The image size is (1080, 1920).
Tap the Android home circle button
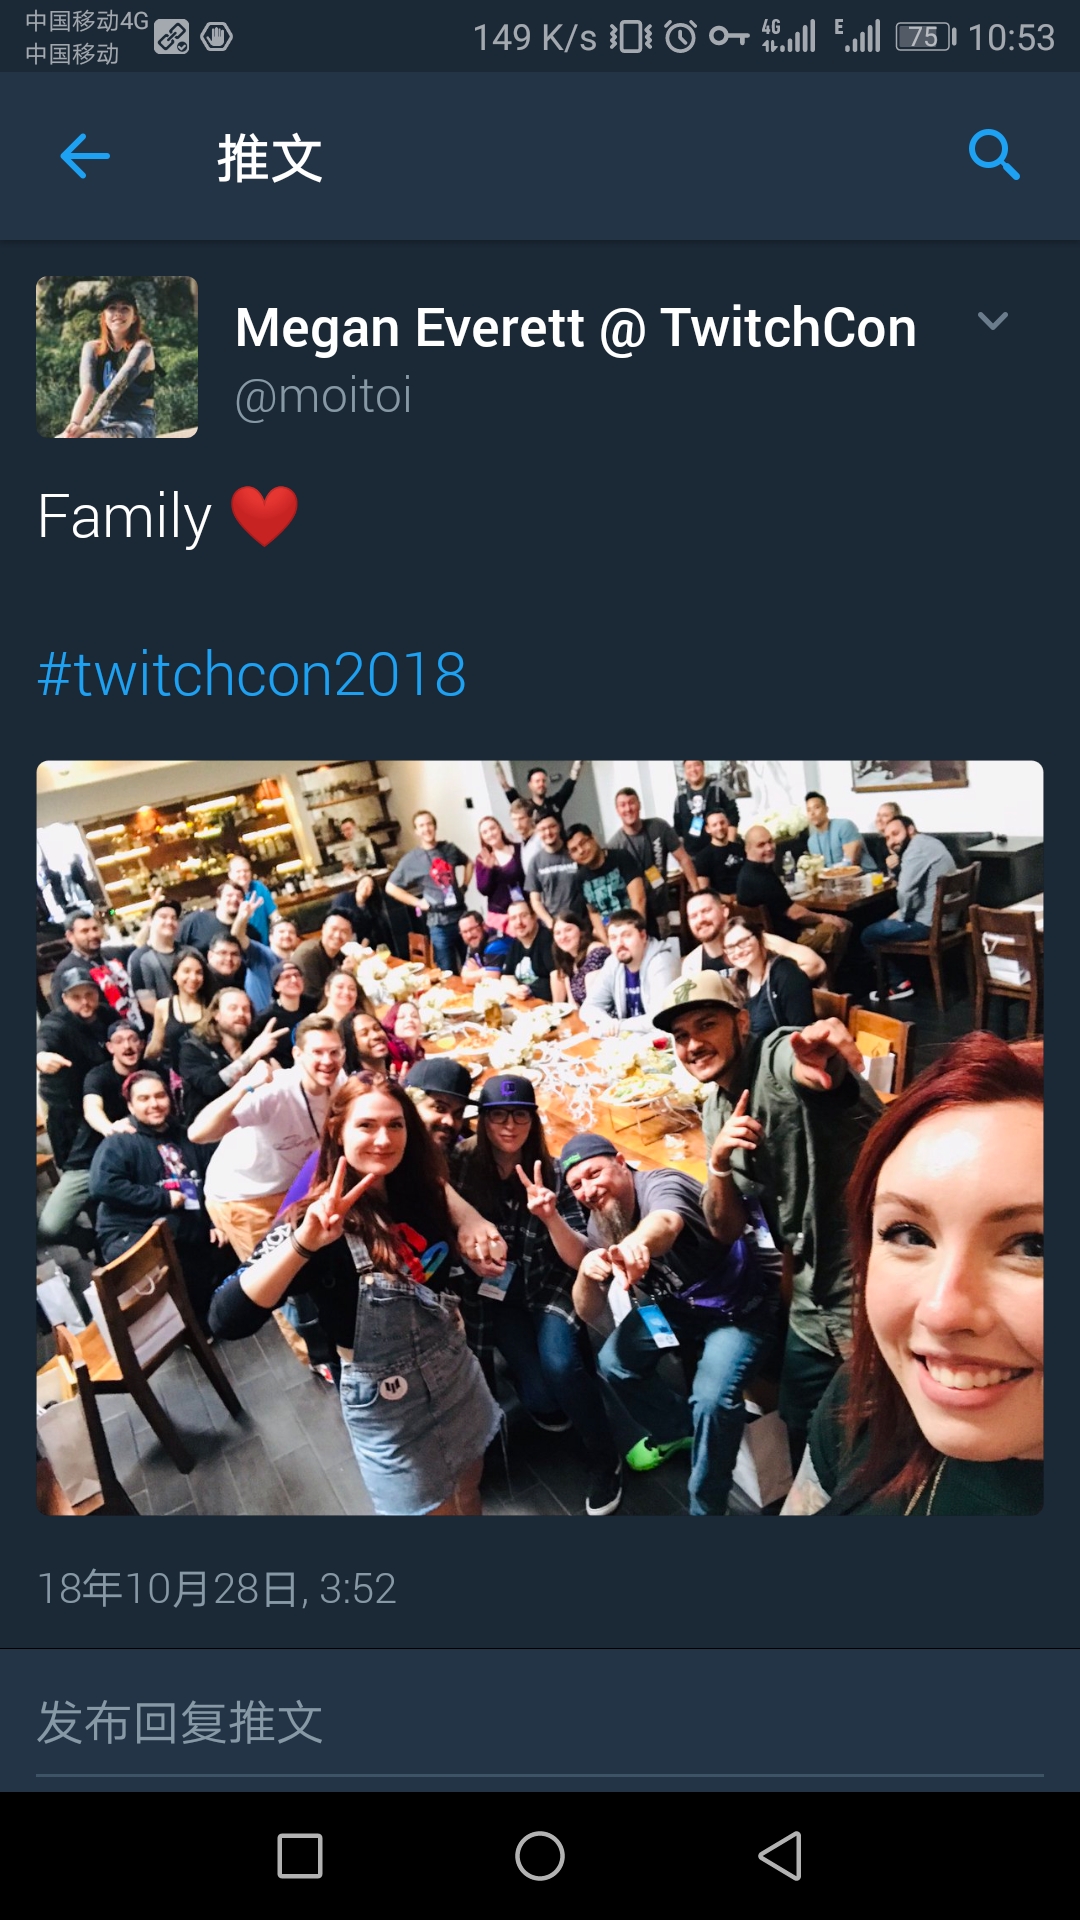click(540, 1856)
